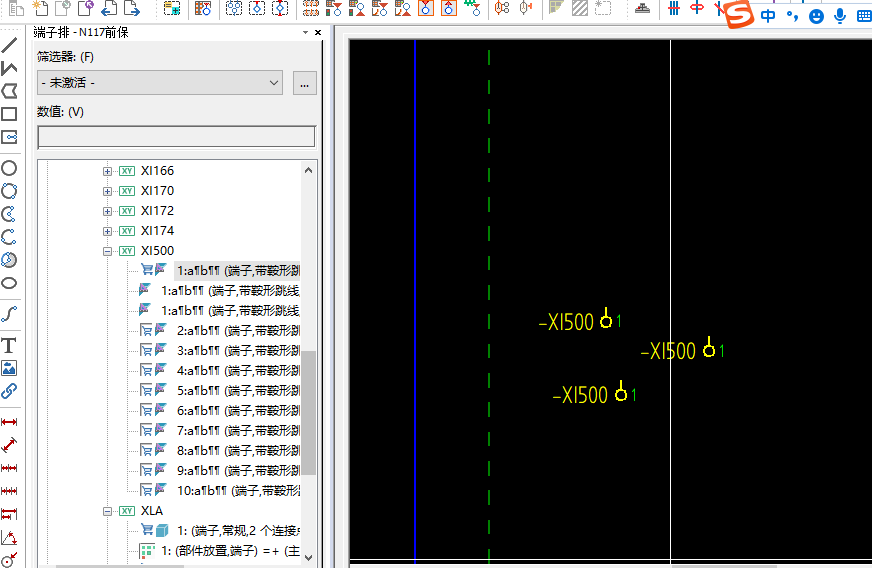Click the Sogou input method icon
Screen dimensions: 872x568
click(738, 16)
